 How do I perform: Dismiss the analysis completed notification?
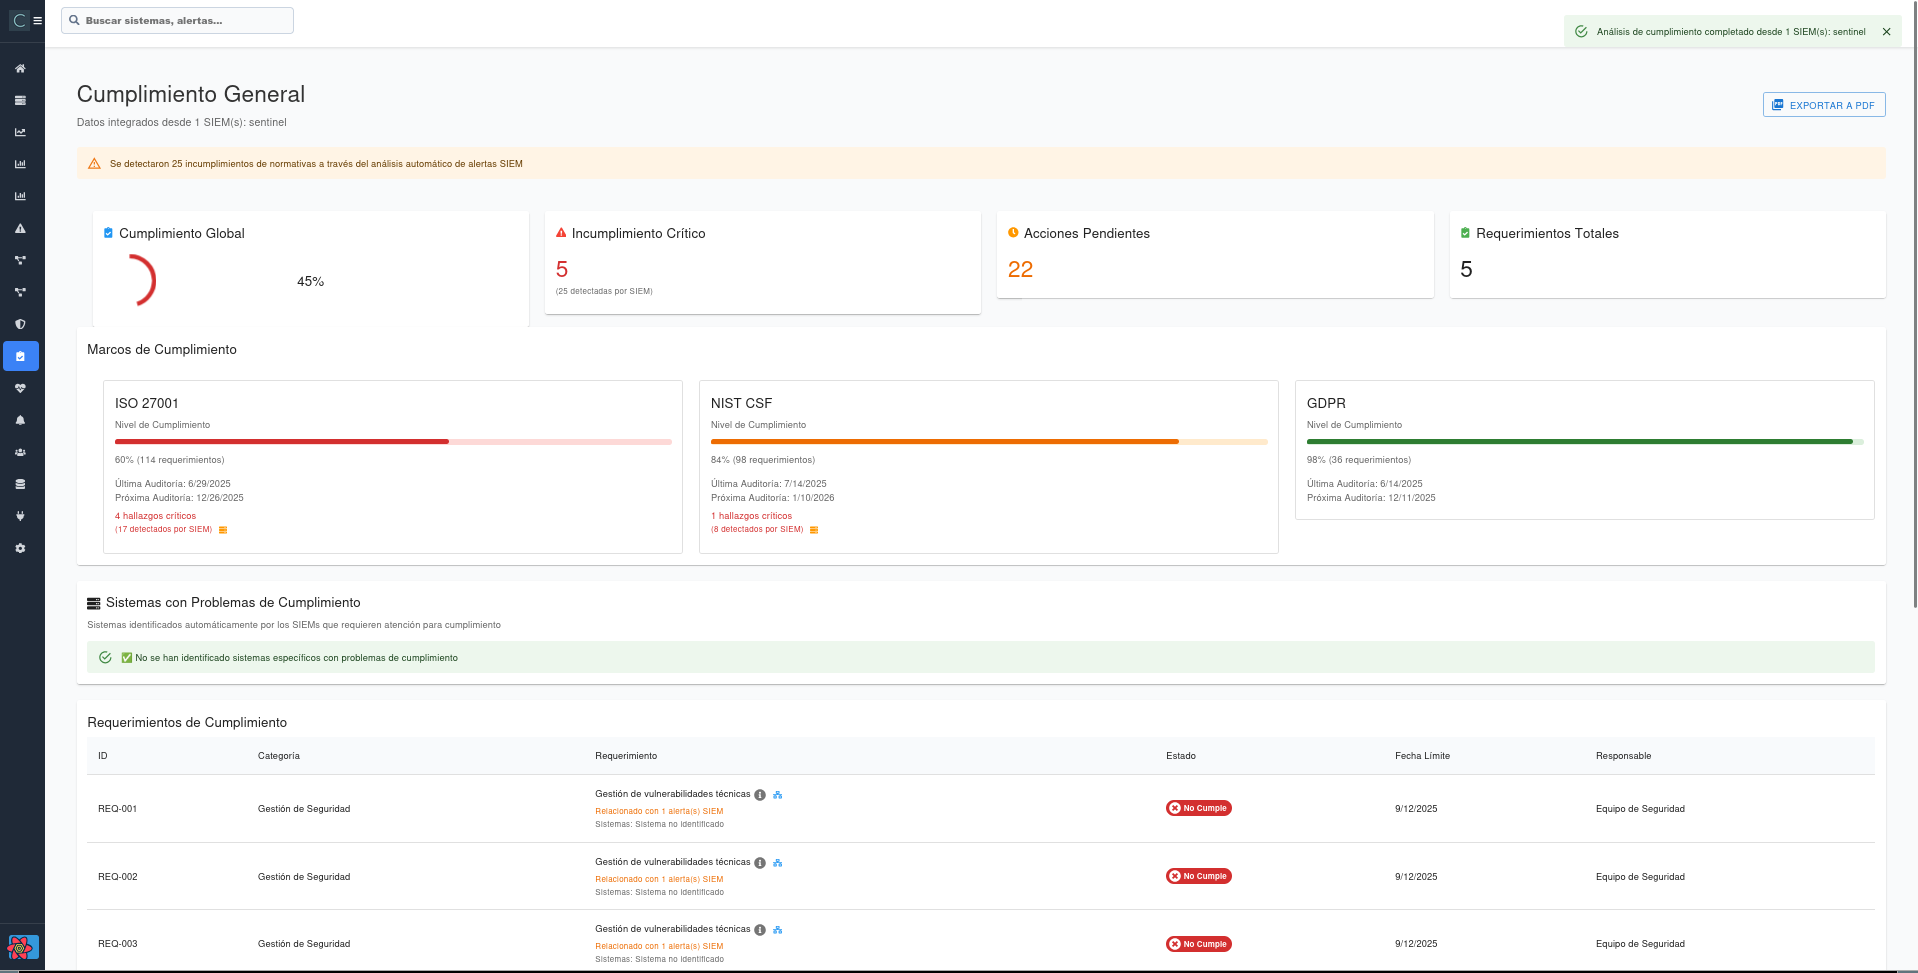pyautogui.click(x=1886, y=32)
